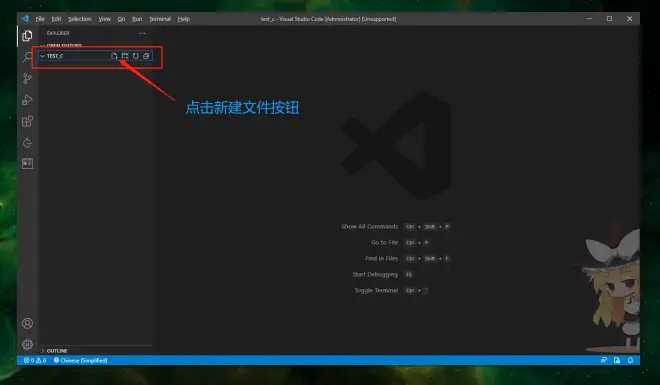Open the sixth activity bar icon below Extensions
This screenshot has width=660, height=385.
tap(27, 143)
